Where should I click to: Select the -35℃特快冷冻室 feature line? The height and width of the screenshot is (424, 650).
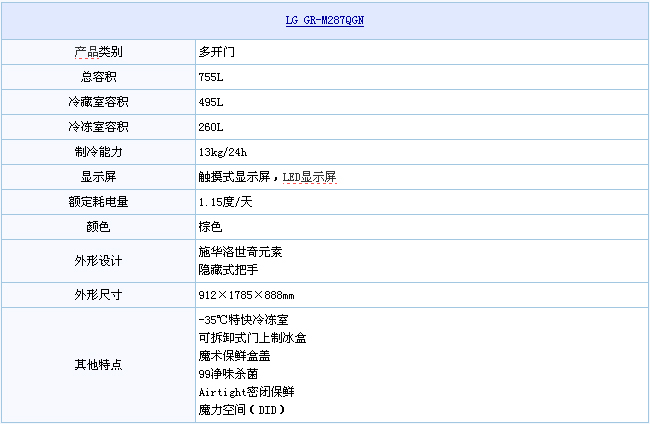point(243,320)
